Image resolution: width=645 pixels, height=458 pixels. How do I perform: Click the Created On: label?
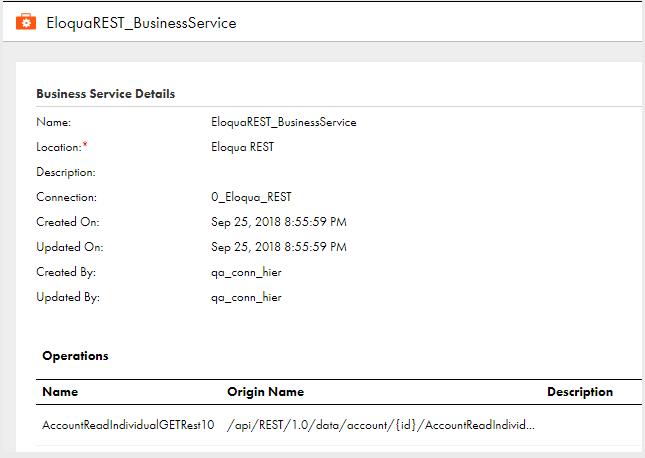pyautogui.click(x=68, y=222)
